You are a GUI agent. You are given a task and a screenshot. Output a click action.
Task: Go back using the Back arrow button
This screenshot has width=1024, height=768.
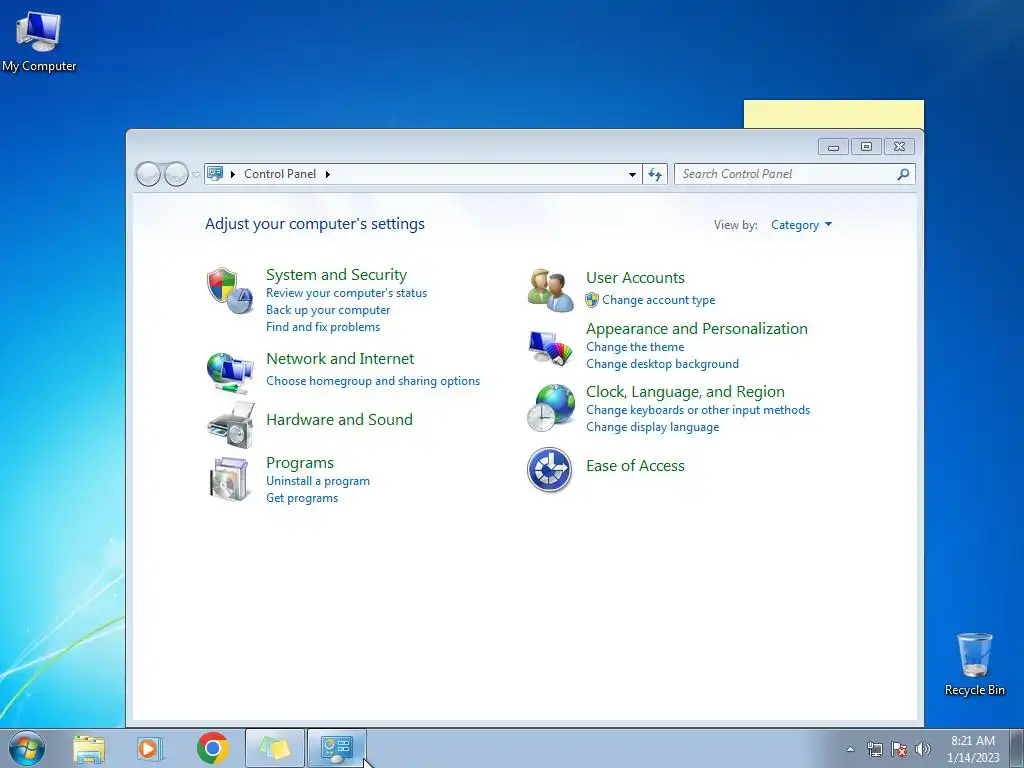pyautogui.click(x=148, y=174)
